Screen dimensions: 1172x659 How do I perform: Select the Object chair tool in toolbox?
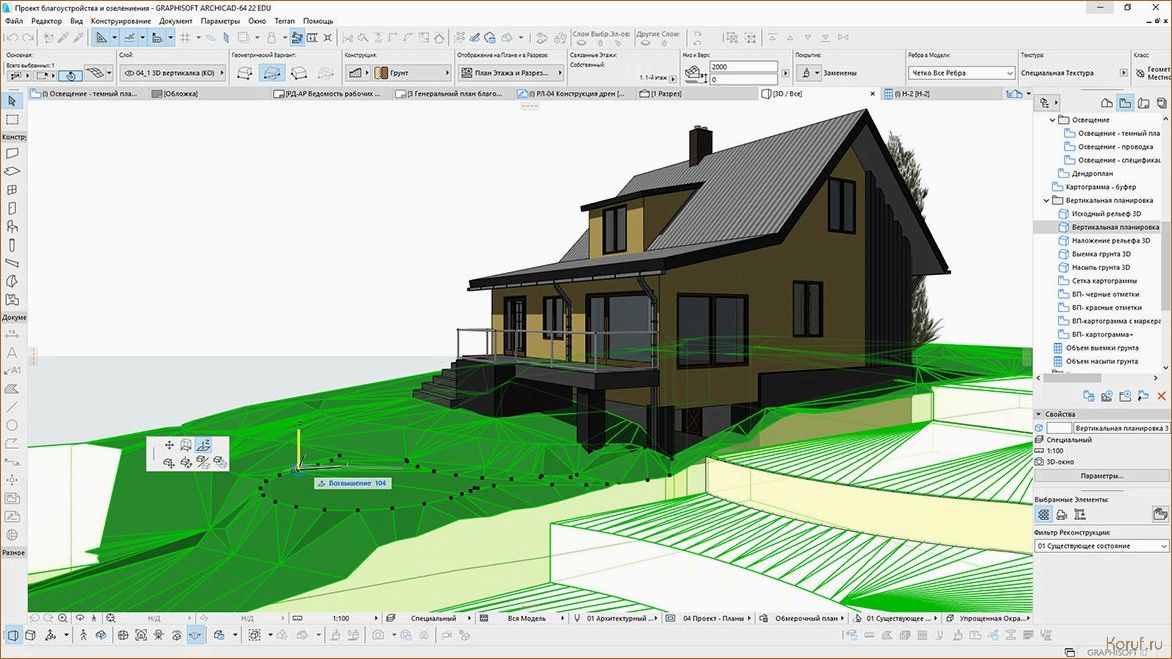point(12,226)
